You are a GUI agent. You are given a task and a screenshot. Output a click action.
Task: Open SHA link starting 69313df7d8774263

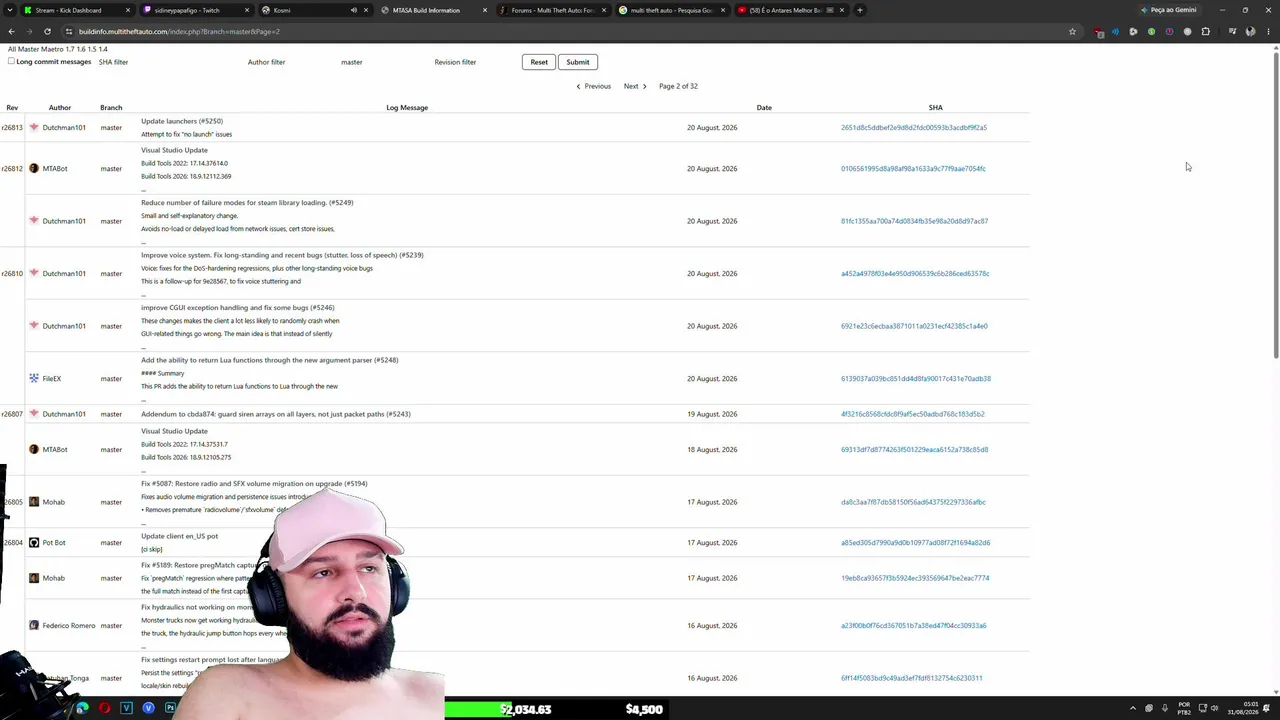[x=914, y=449]
